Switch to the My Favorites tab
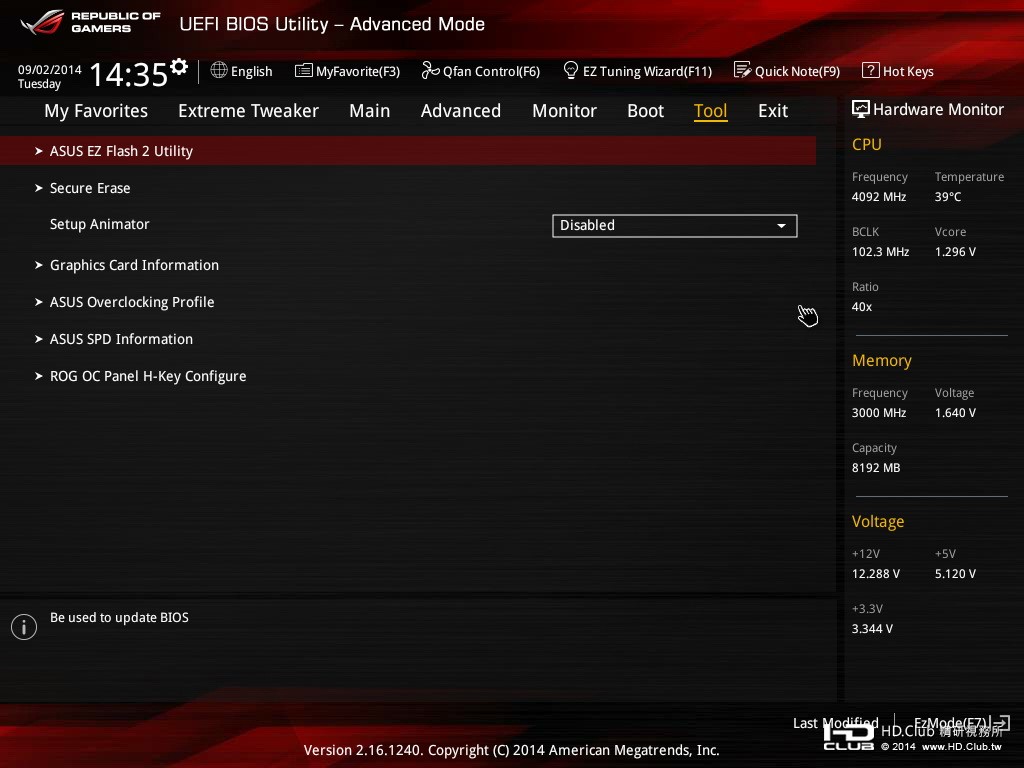Screen dimensions: 1024x768 (96, 111)
